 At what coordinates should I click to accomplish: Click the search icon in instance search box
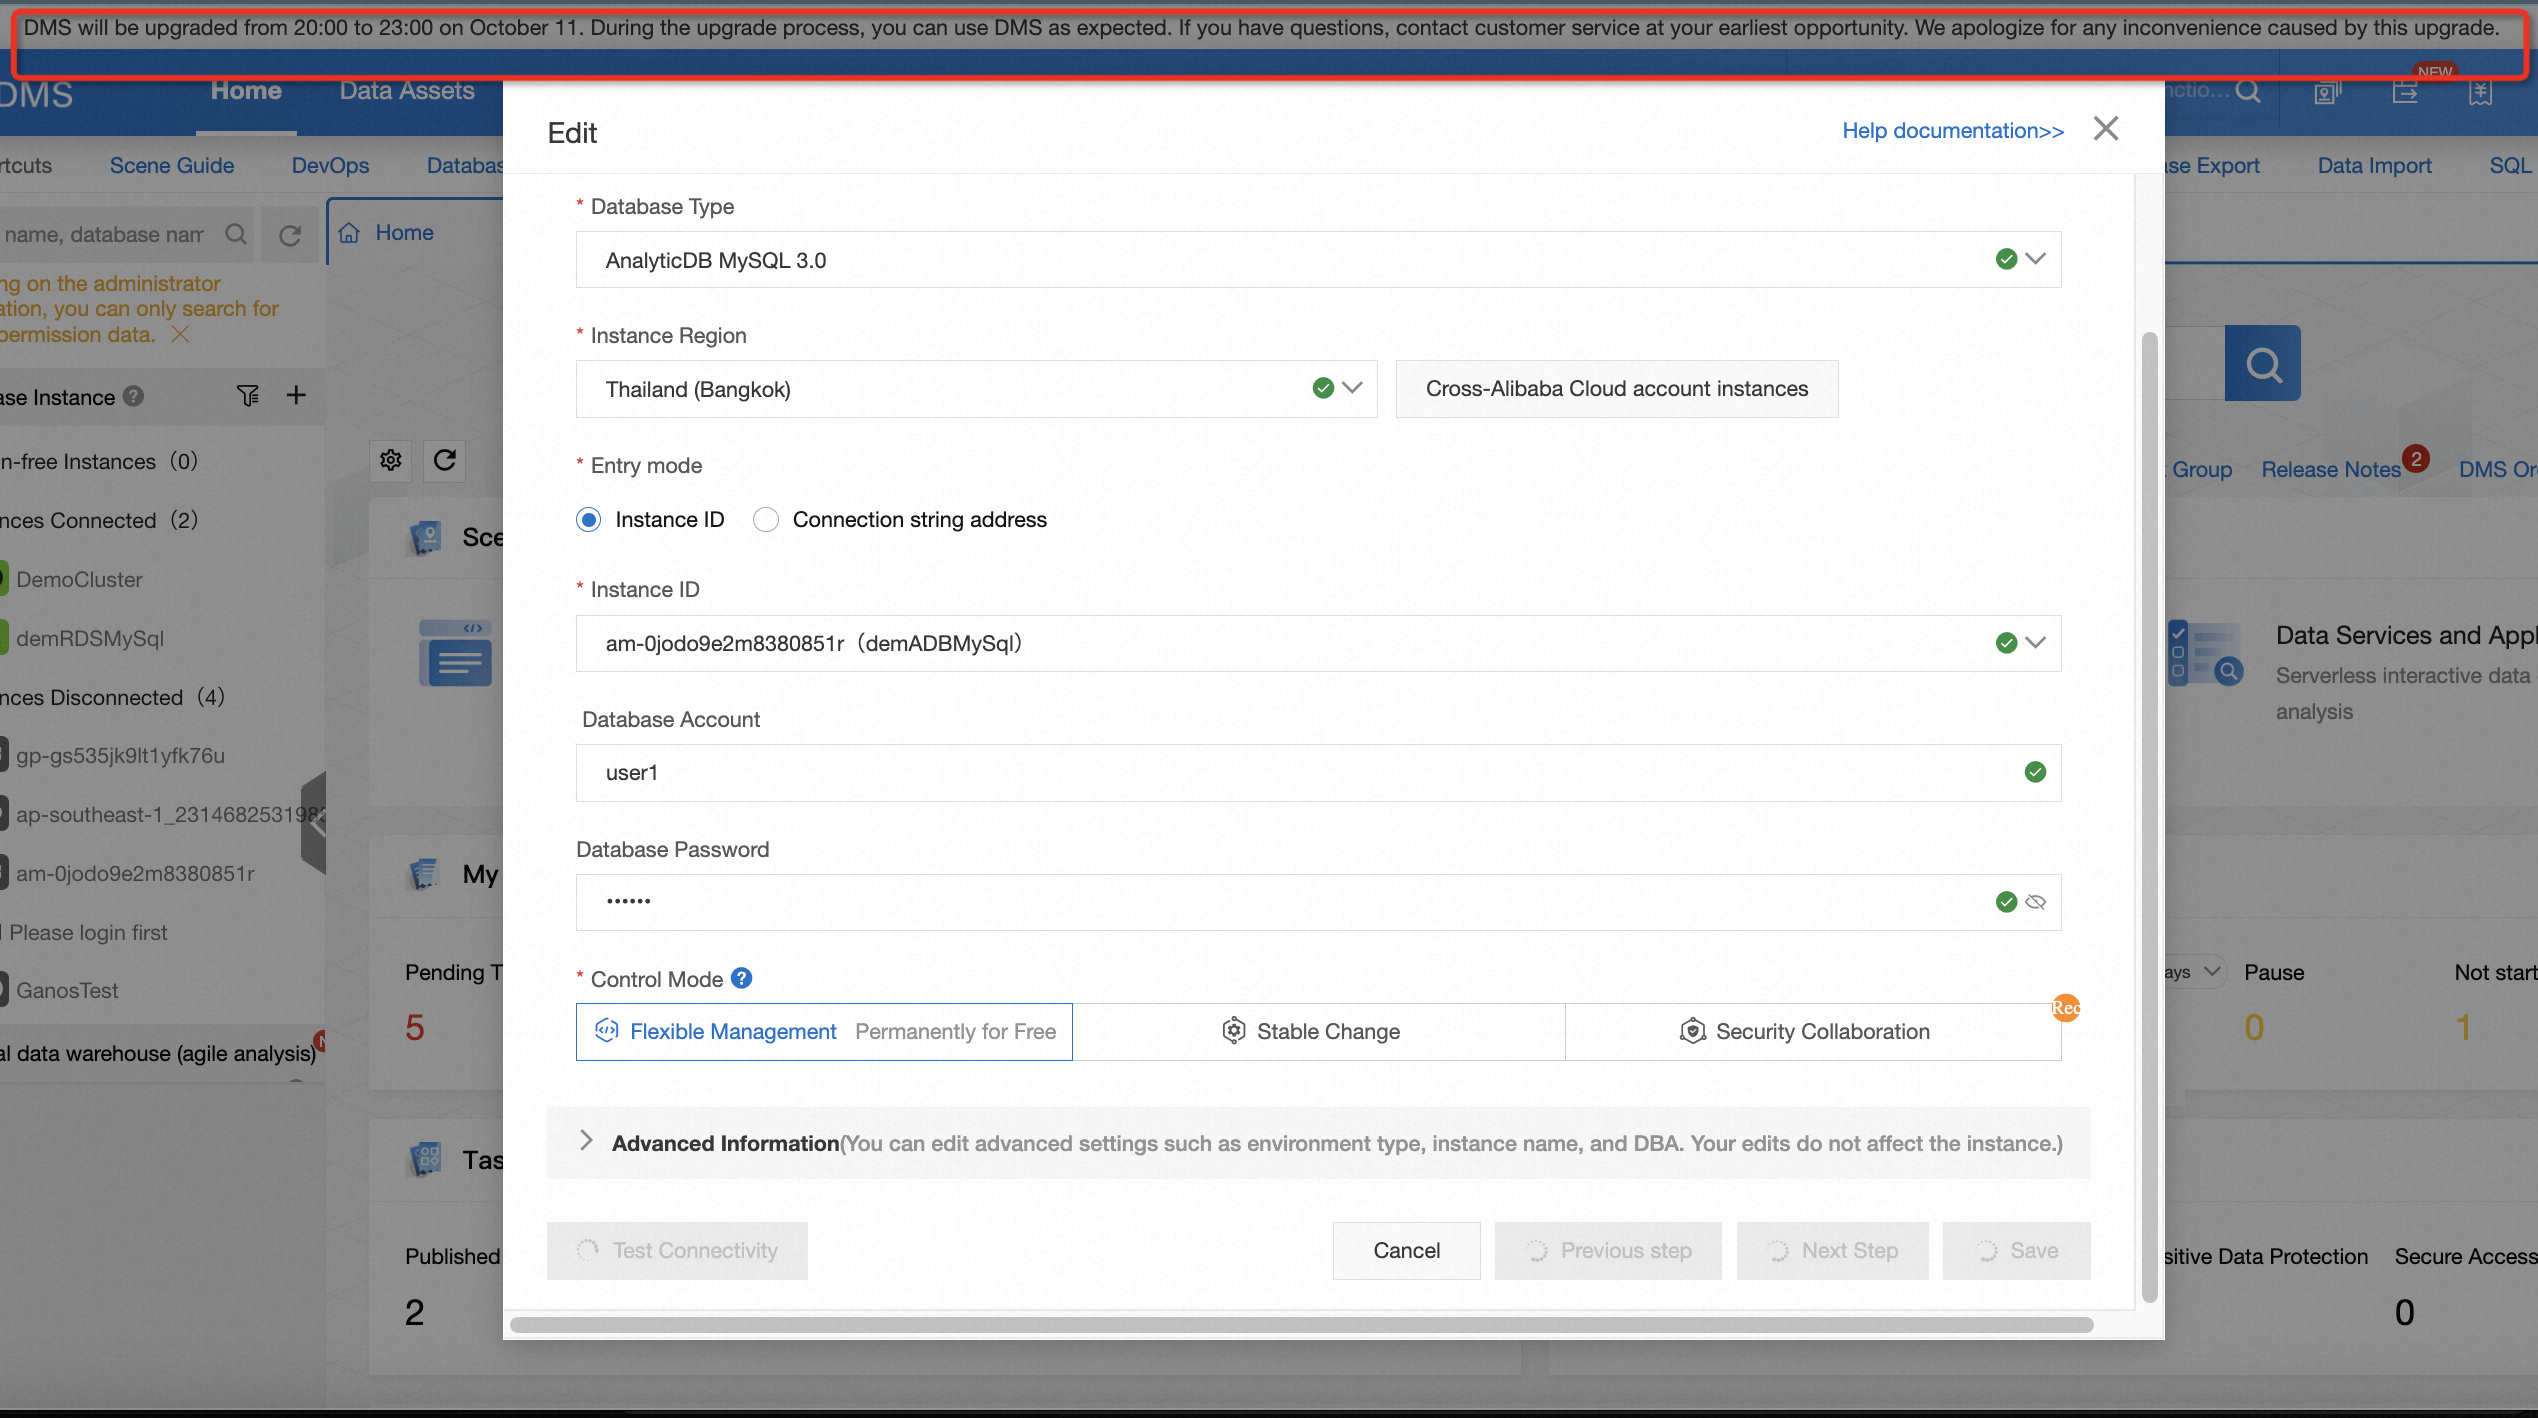[236, 234]
